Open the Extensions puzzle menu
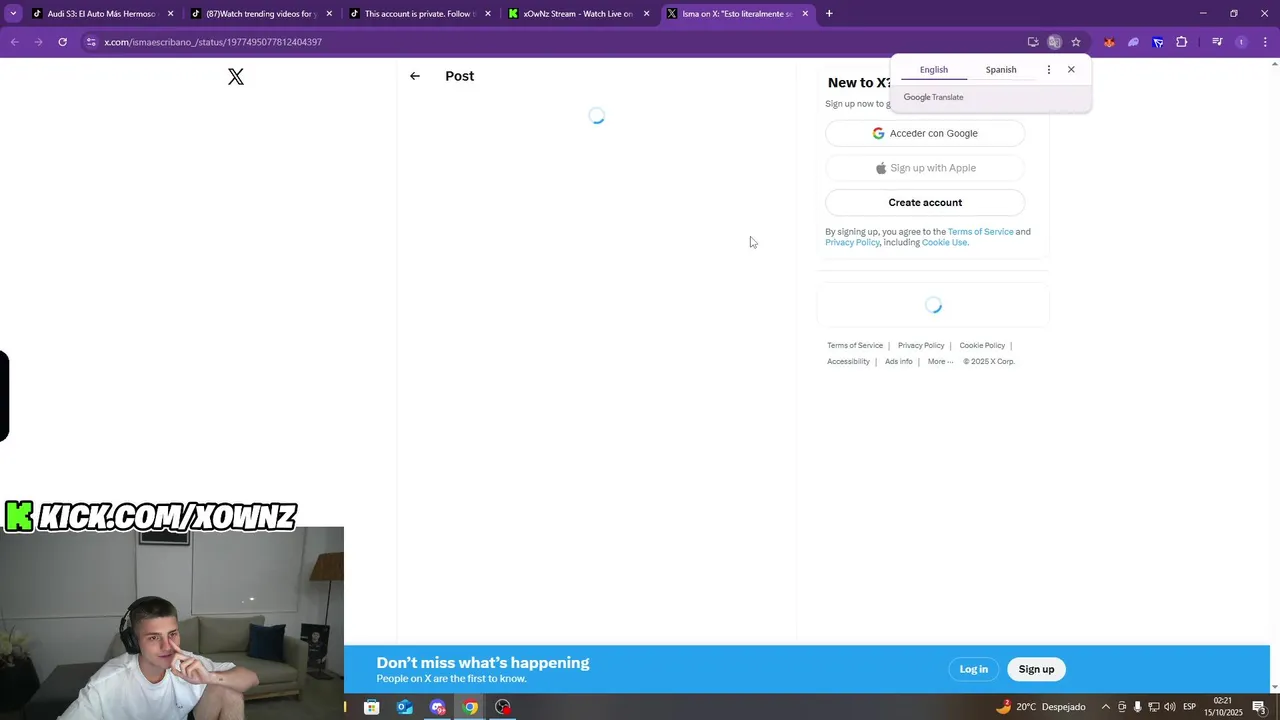This screenshot has width=1280, height=720. (1182, 42)
